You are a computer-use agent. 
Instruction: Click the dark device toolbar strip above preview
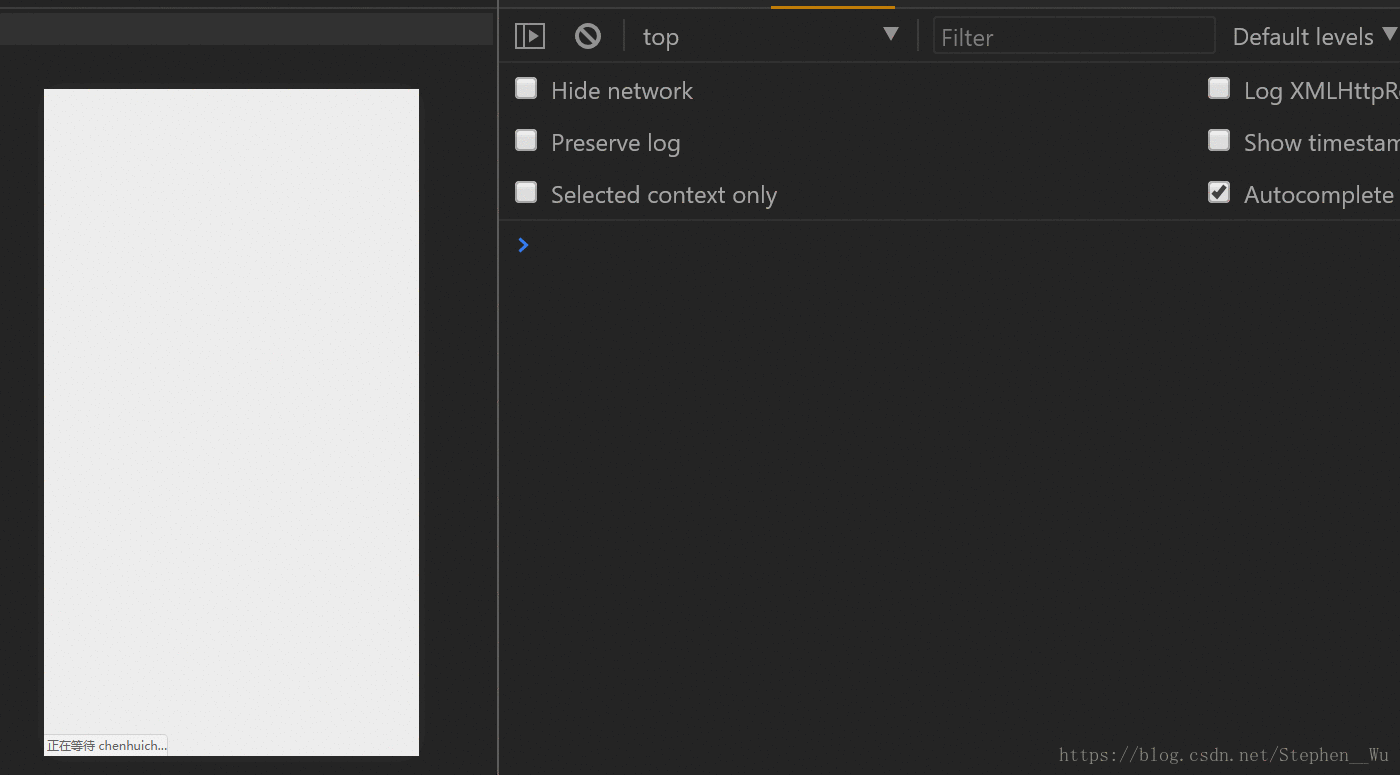(x=246, y=28)
